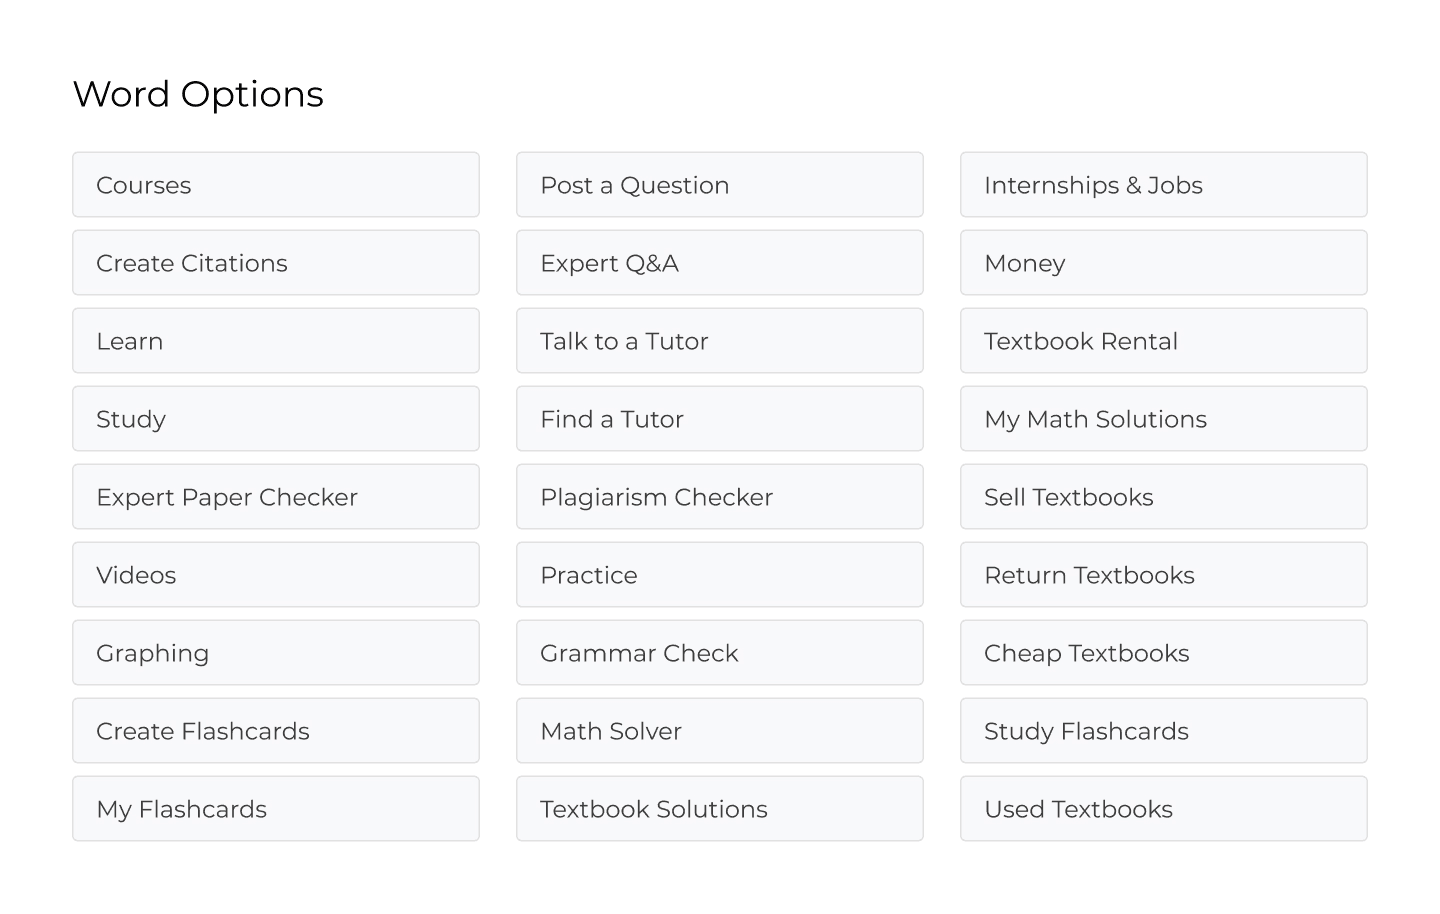Click the Grammar Check option
Viewport: 1440px width, 914px height.
[x=719, y=653]
